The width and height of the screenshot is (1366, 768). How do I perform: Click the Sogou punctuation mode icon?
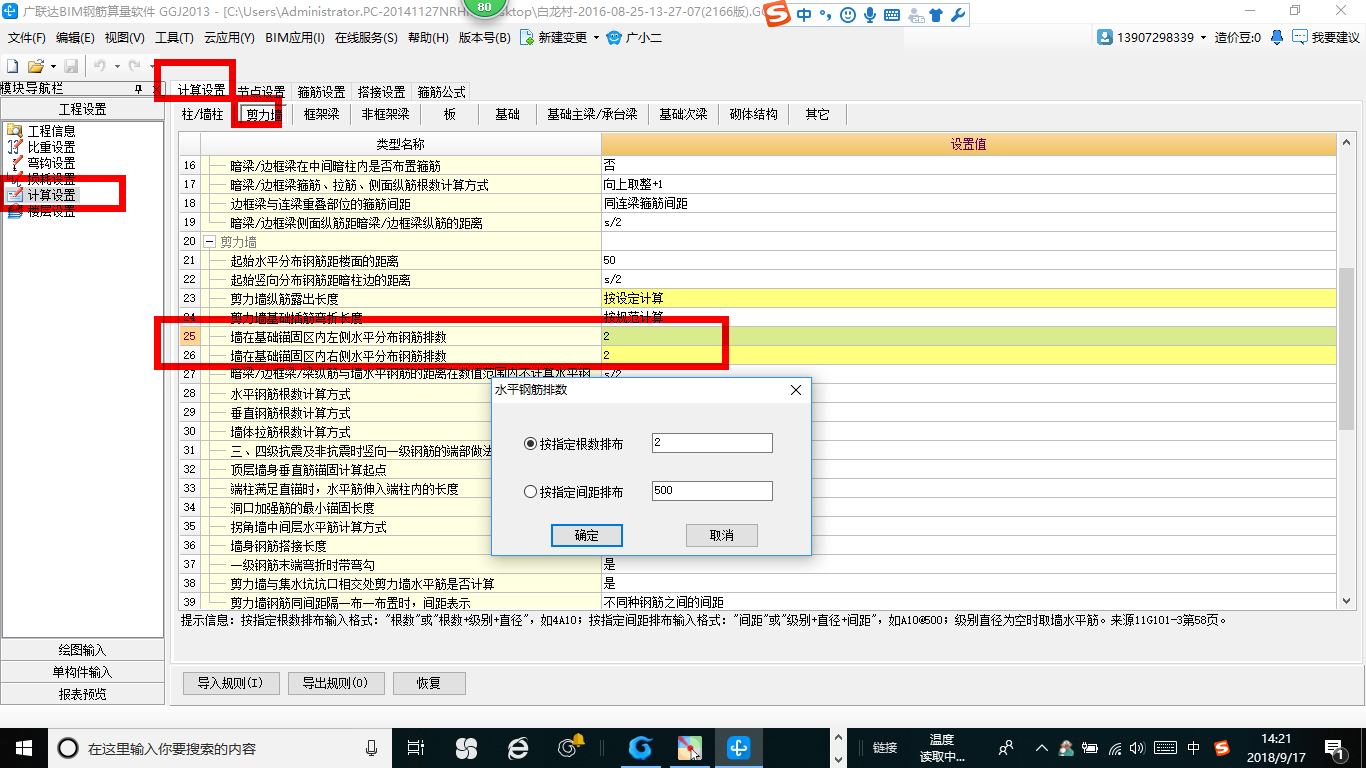[825, 15]
